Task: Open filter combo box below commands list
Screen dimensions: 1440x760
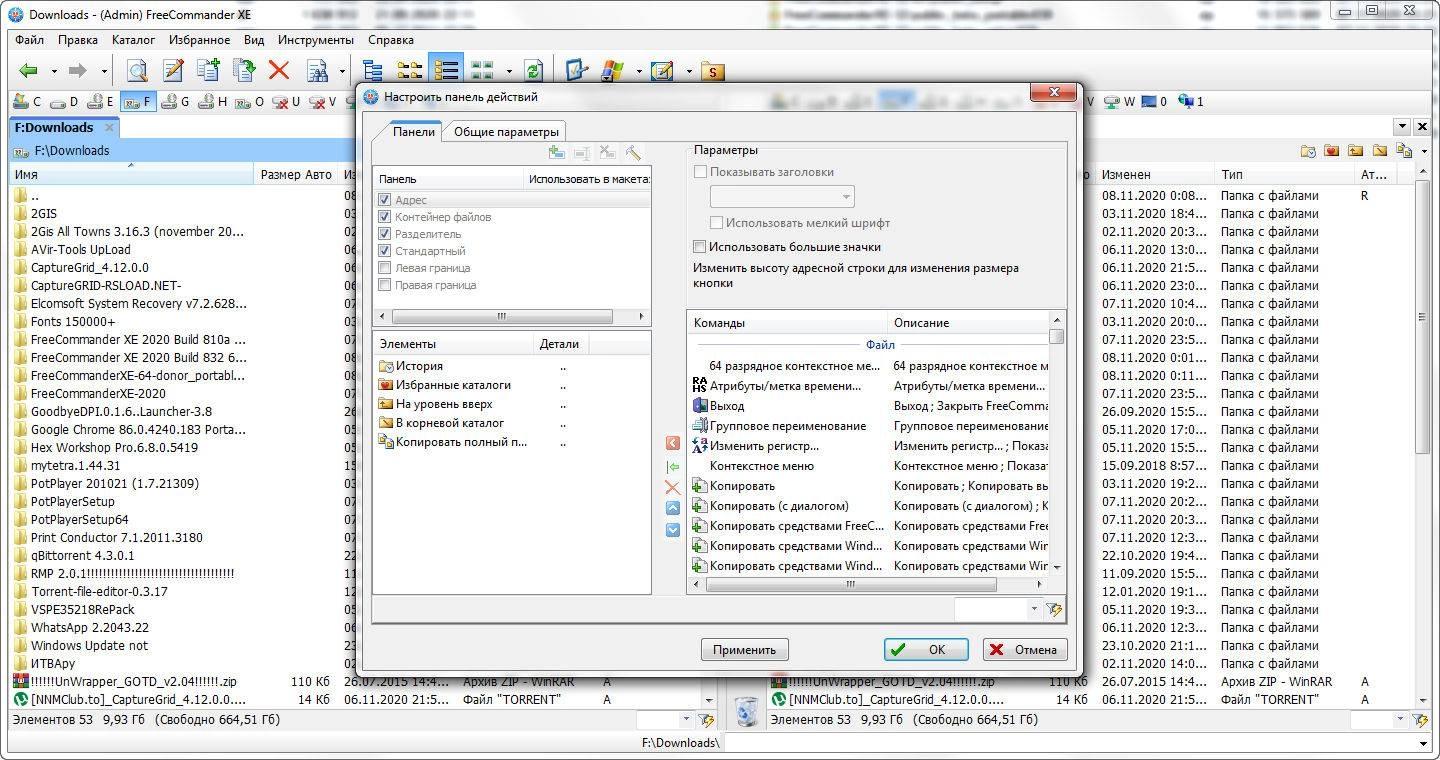Action: (998, 609)
